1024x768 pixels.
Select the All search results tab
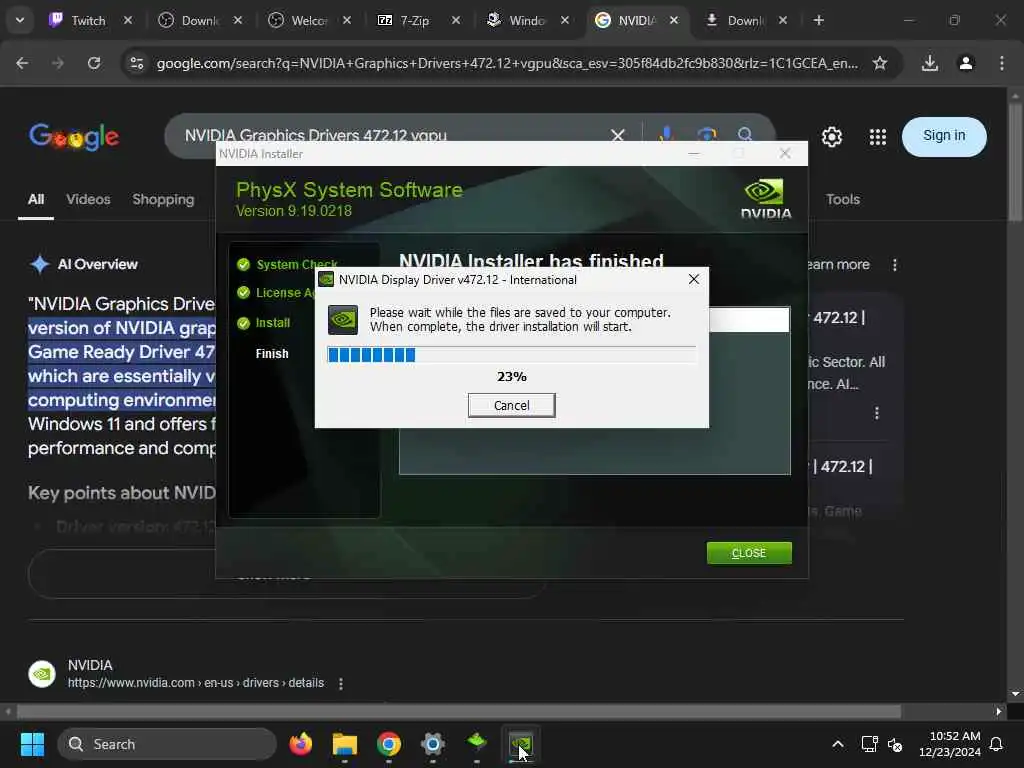36,199
